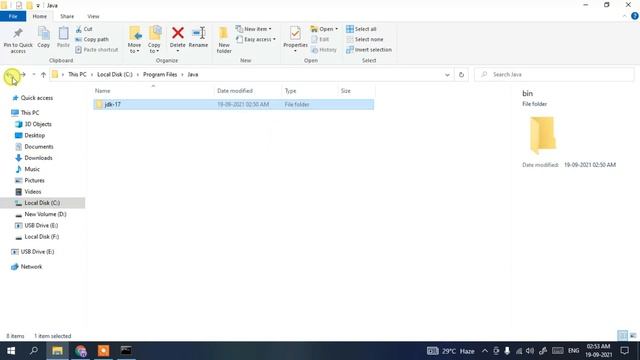Click the Copy ribbon icon
Screen dimensions: 640x360
(44, 38)
